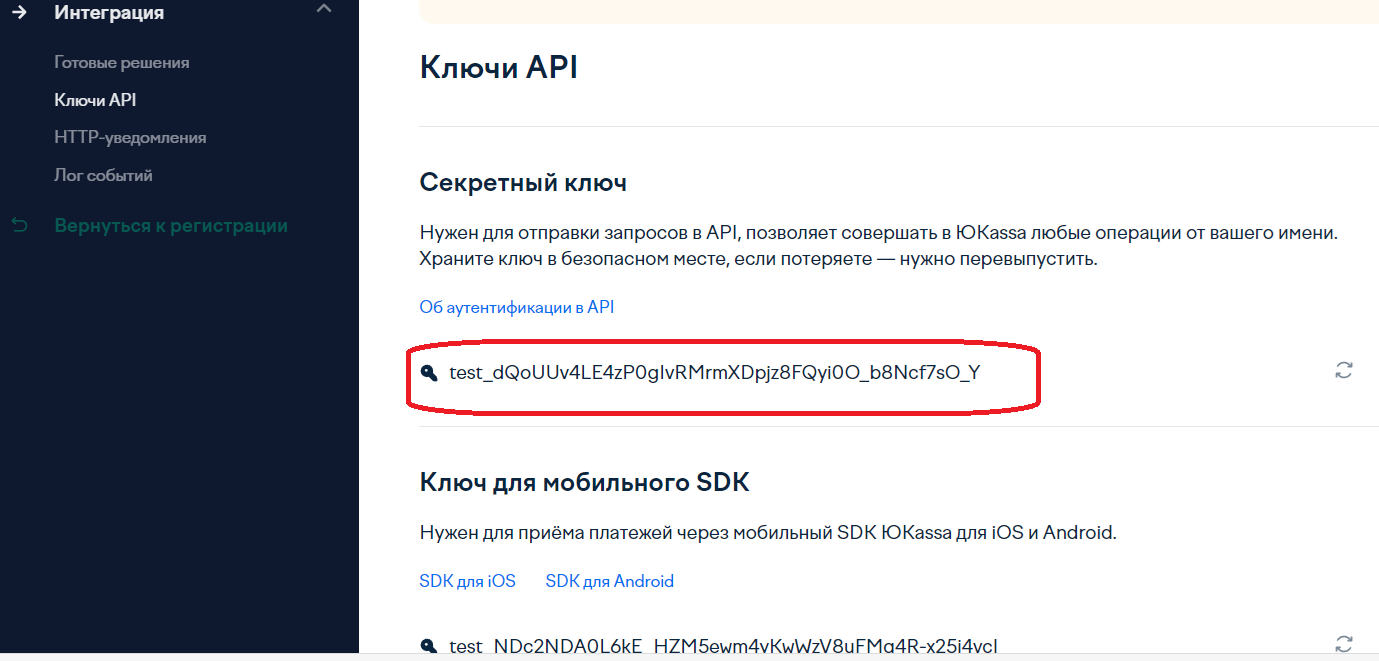
Task: Click the Ключ для мобильного SDK heading
Action: (x=584, y=483)
